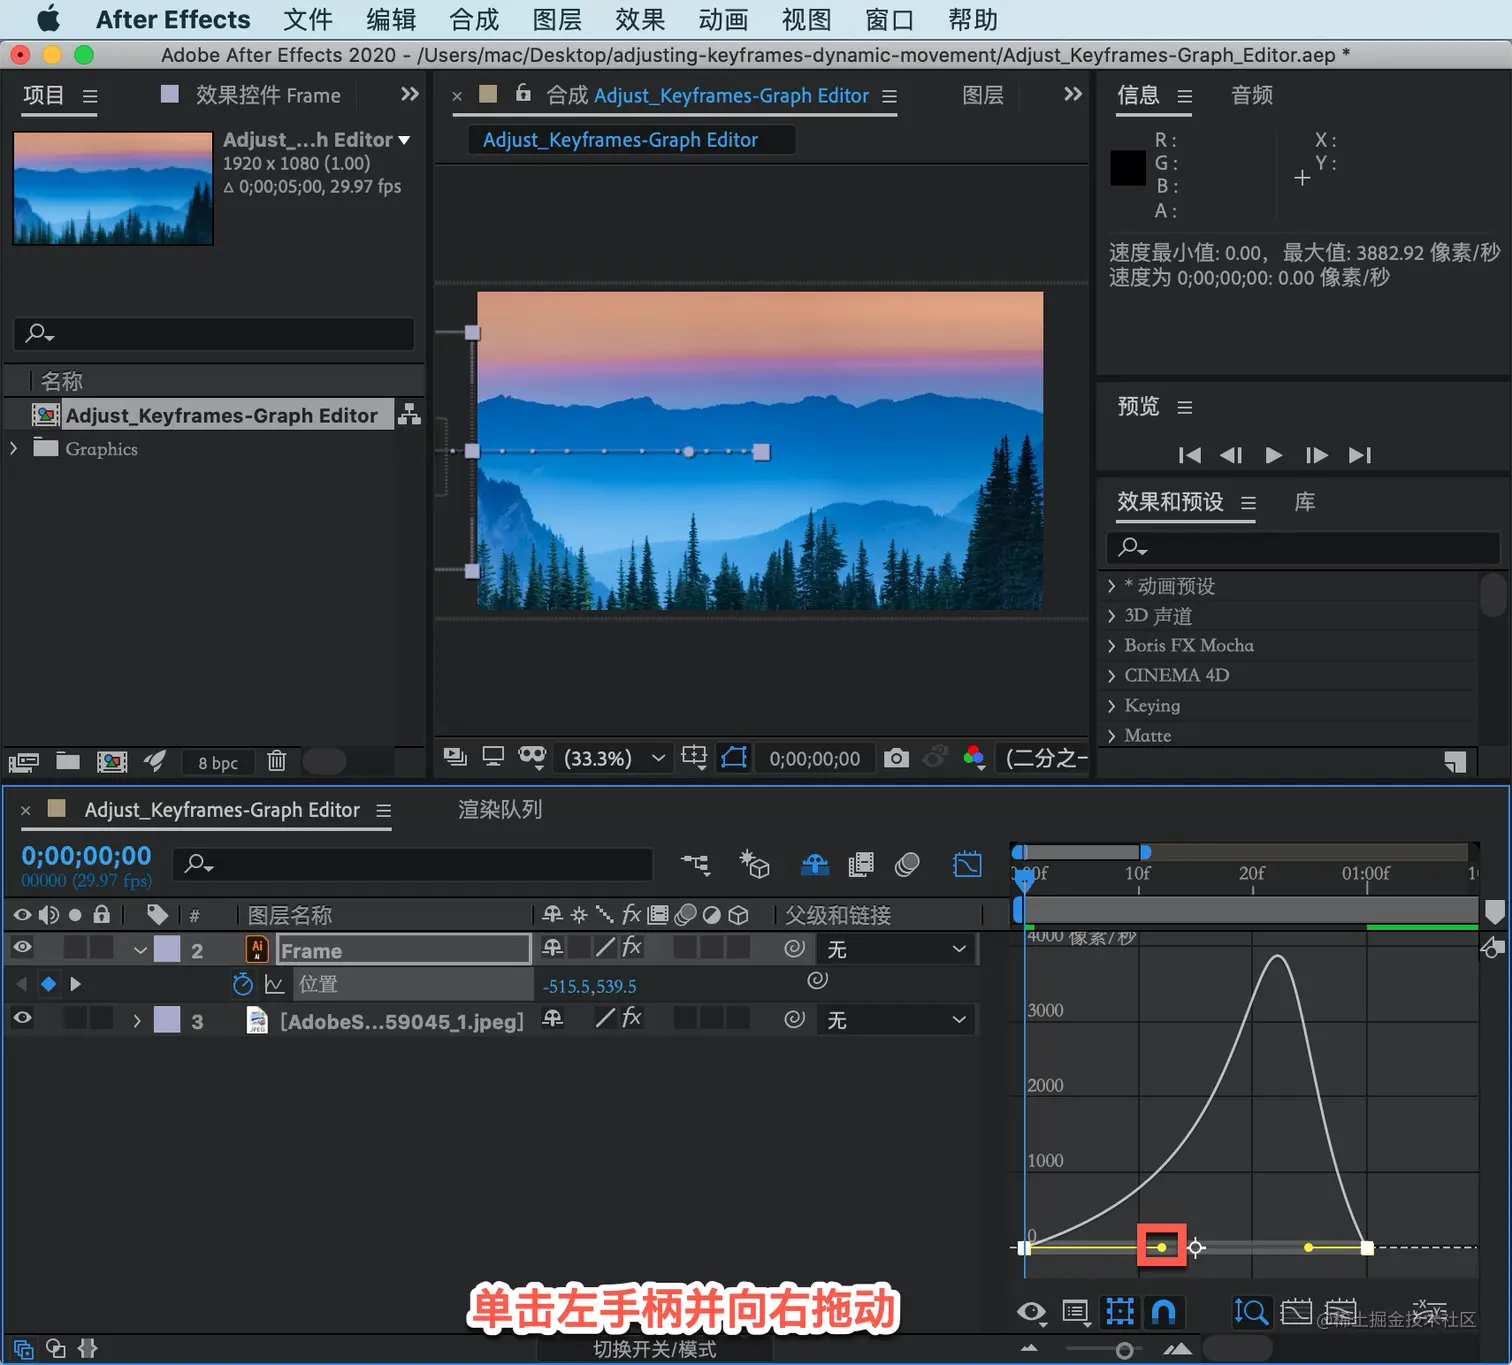The height and width of the screenshot is (1365, 1512).
Task: Expand the 动画预设 effects category
Action: point(1111,586)
